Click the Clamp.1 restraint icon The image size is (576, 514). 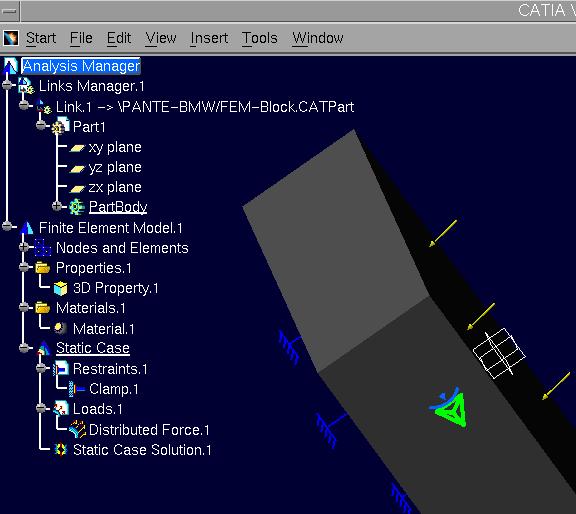pos(76,389)
